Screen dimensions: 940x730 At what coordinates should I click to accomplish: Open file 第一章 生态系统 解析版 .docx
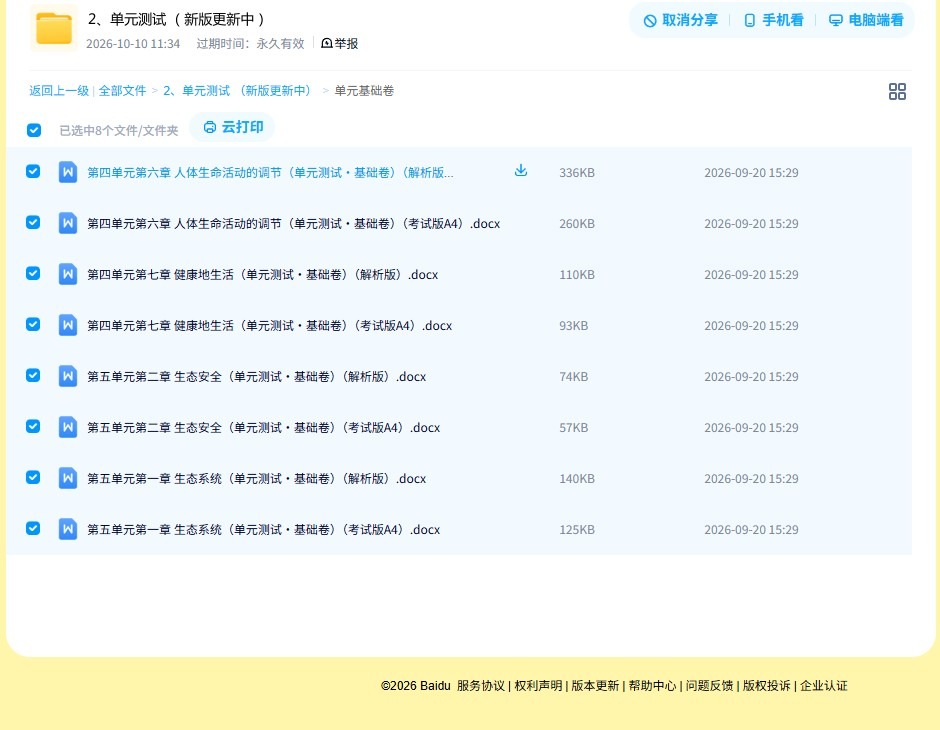(x=257, y=478)
